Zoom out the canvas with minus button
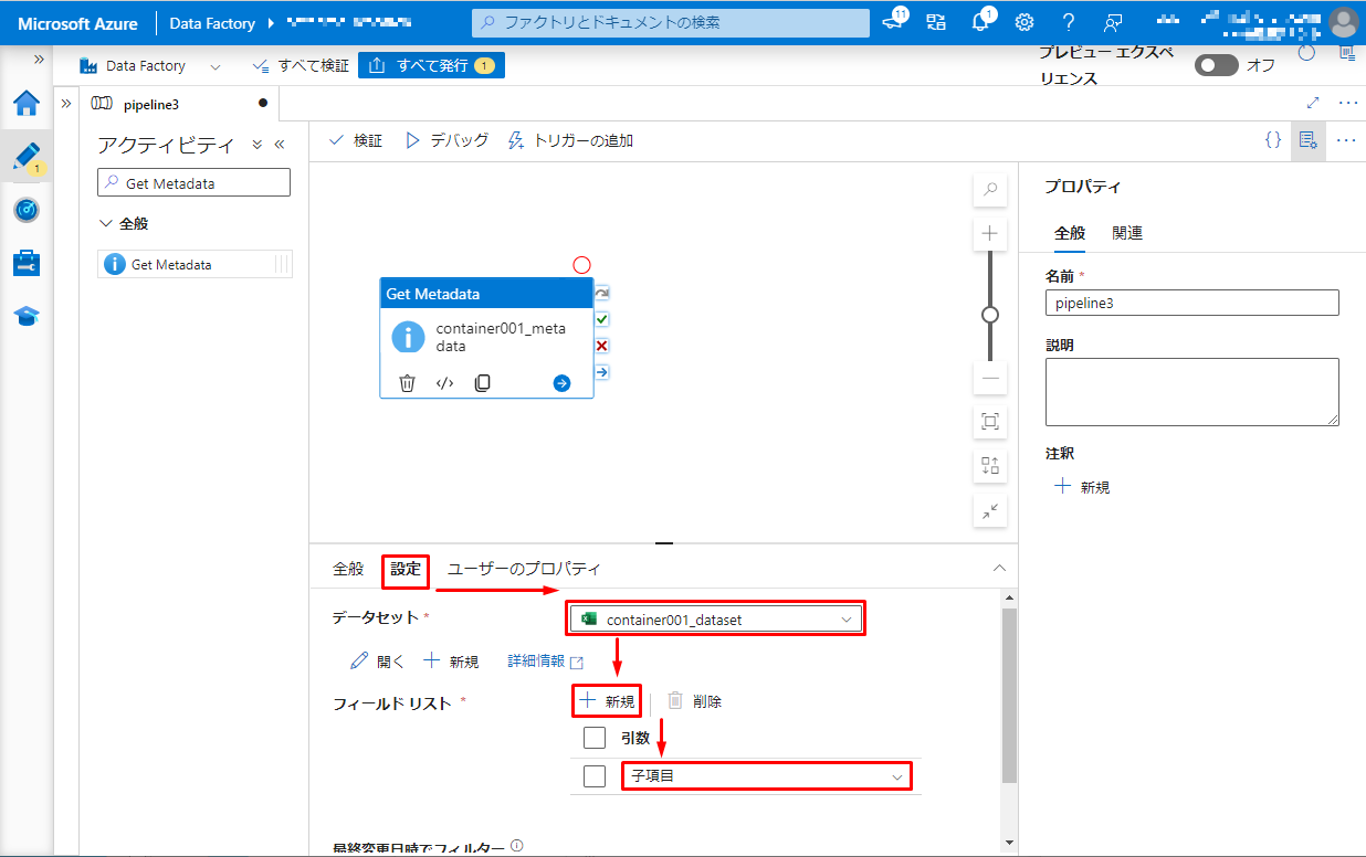Viewport: 1366px width, 857px height. pyautogui.click(x=990, y=379)
